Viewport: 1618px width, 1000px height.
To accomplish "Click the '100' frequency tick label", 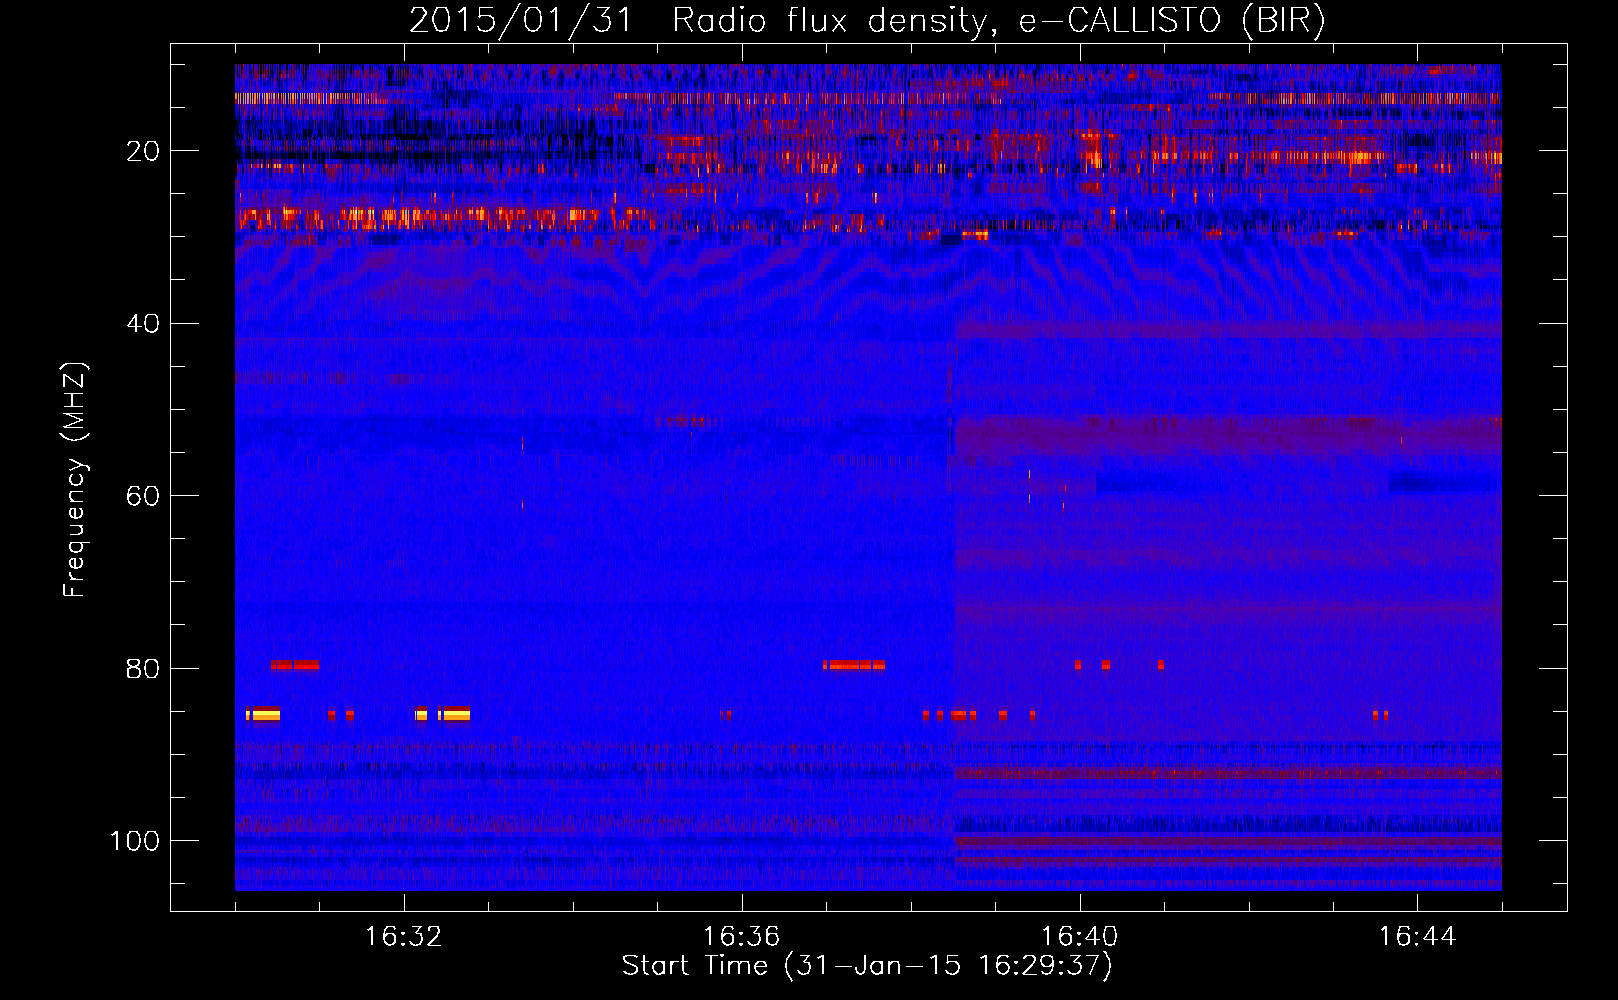I will pyautogui.click(x=135, y=841).
